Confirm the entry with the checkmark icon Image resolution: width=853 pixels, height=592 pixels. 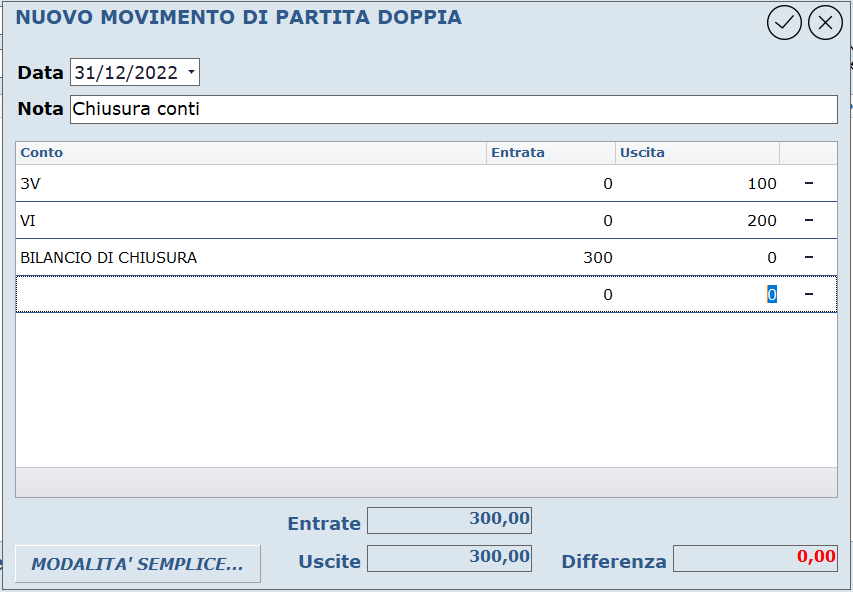tap(784, 23)
